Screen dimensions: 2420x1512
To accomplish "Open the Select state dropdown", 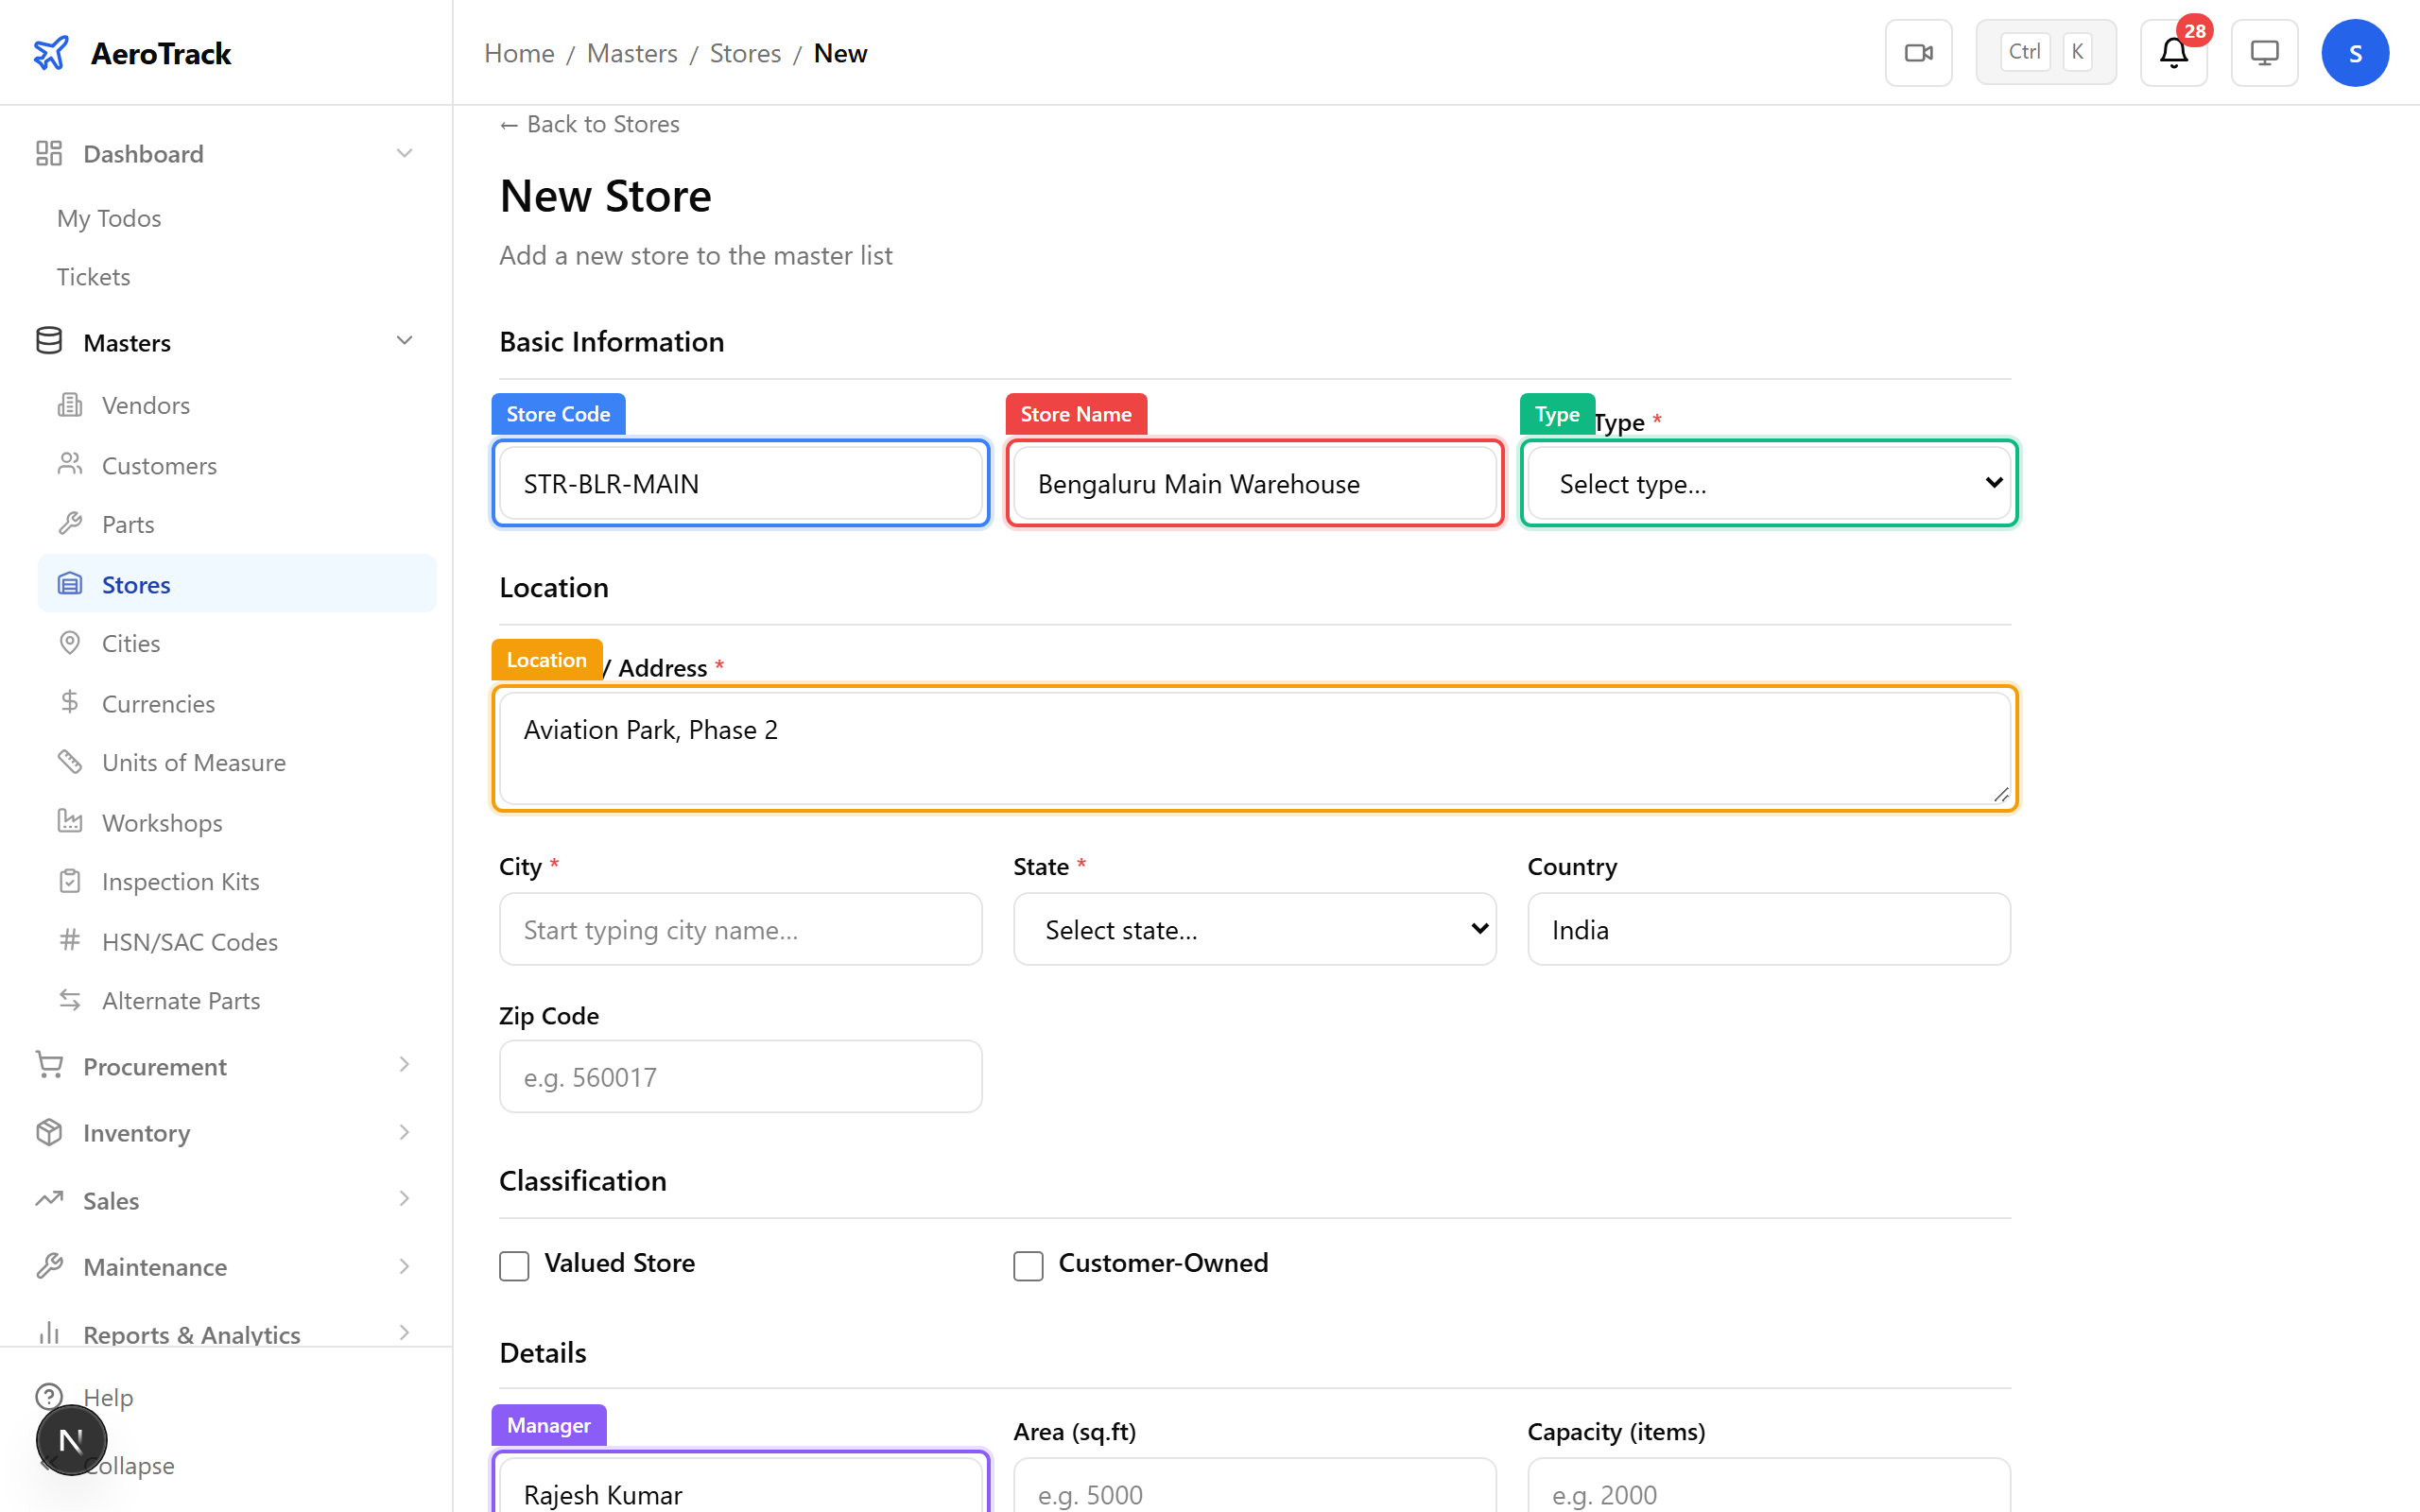I will click(x=1253, y=929).
